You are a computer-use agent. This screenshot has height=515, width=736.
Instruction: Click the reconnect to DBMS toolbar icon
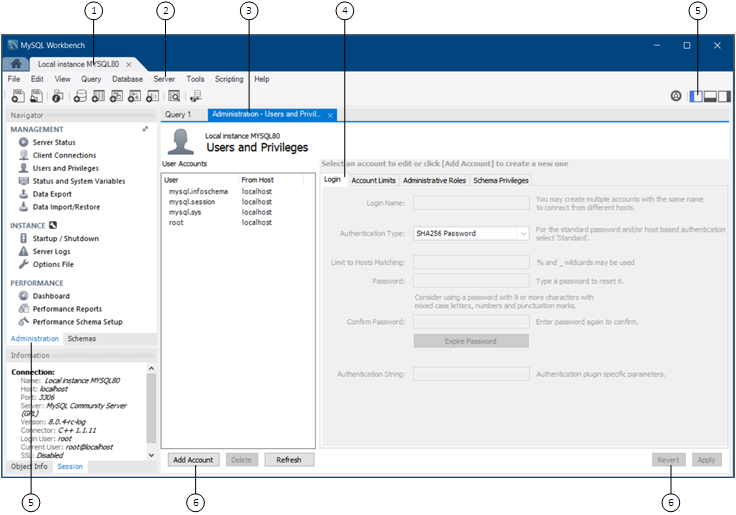(195, 96)
